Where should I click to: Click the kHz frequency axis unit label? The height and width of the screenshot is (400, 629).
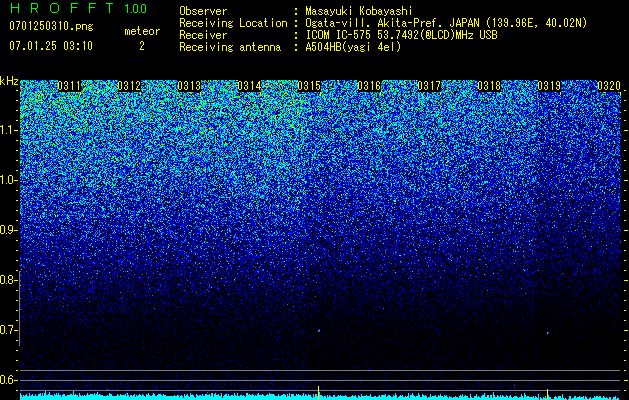(9, 81)
